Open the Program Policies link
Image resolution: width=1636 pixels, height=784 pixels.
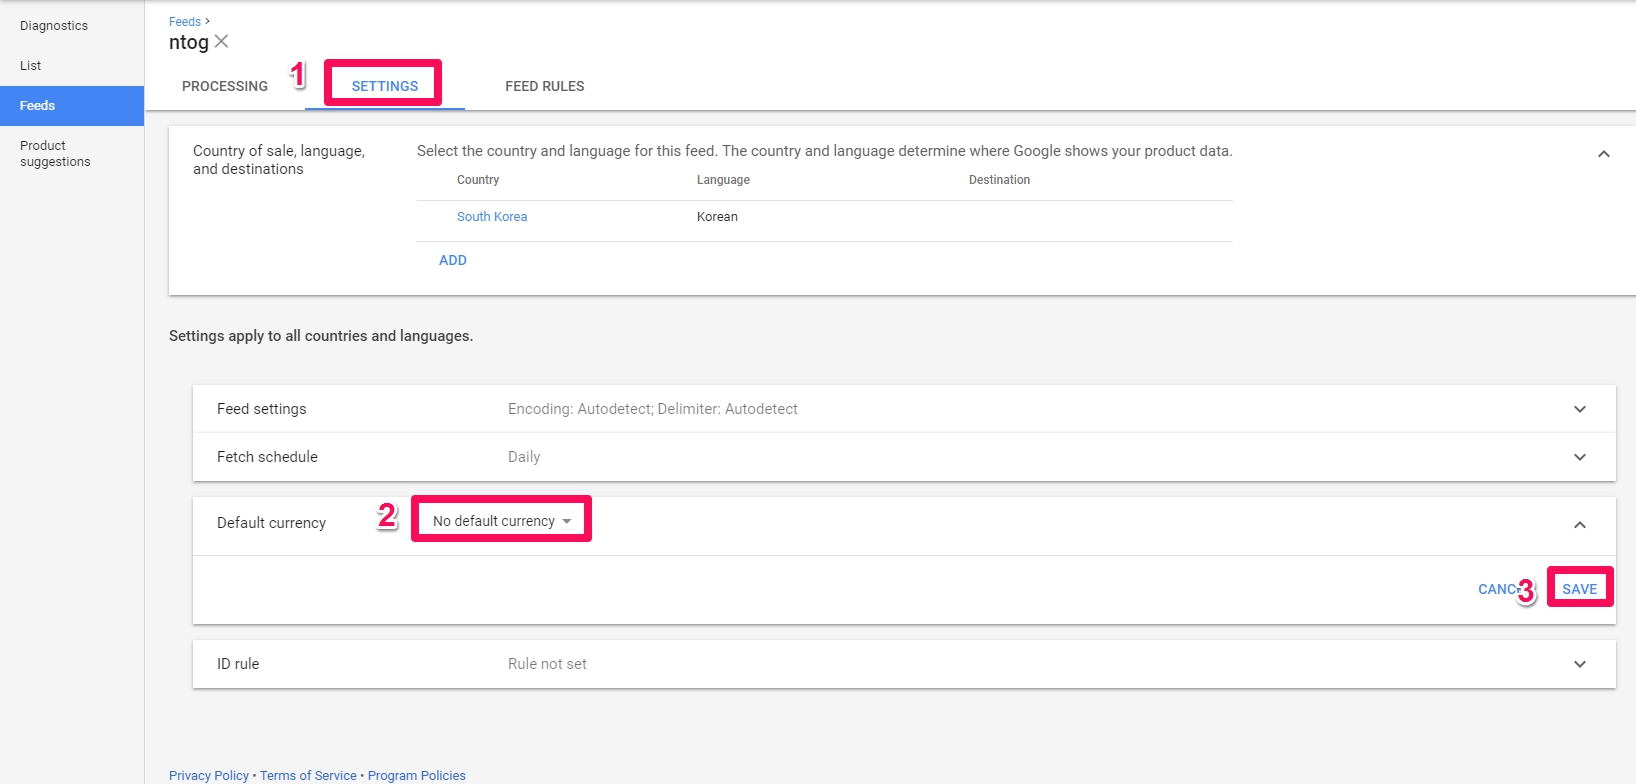[x=417, y=776]
